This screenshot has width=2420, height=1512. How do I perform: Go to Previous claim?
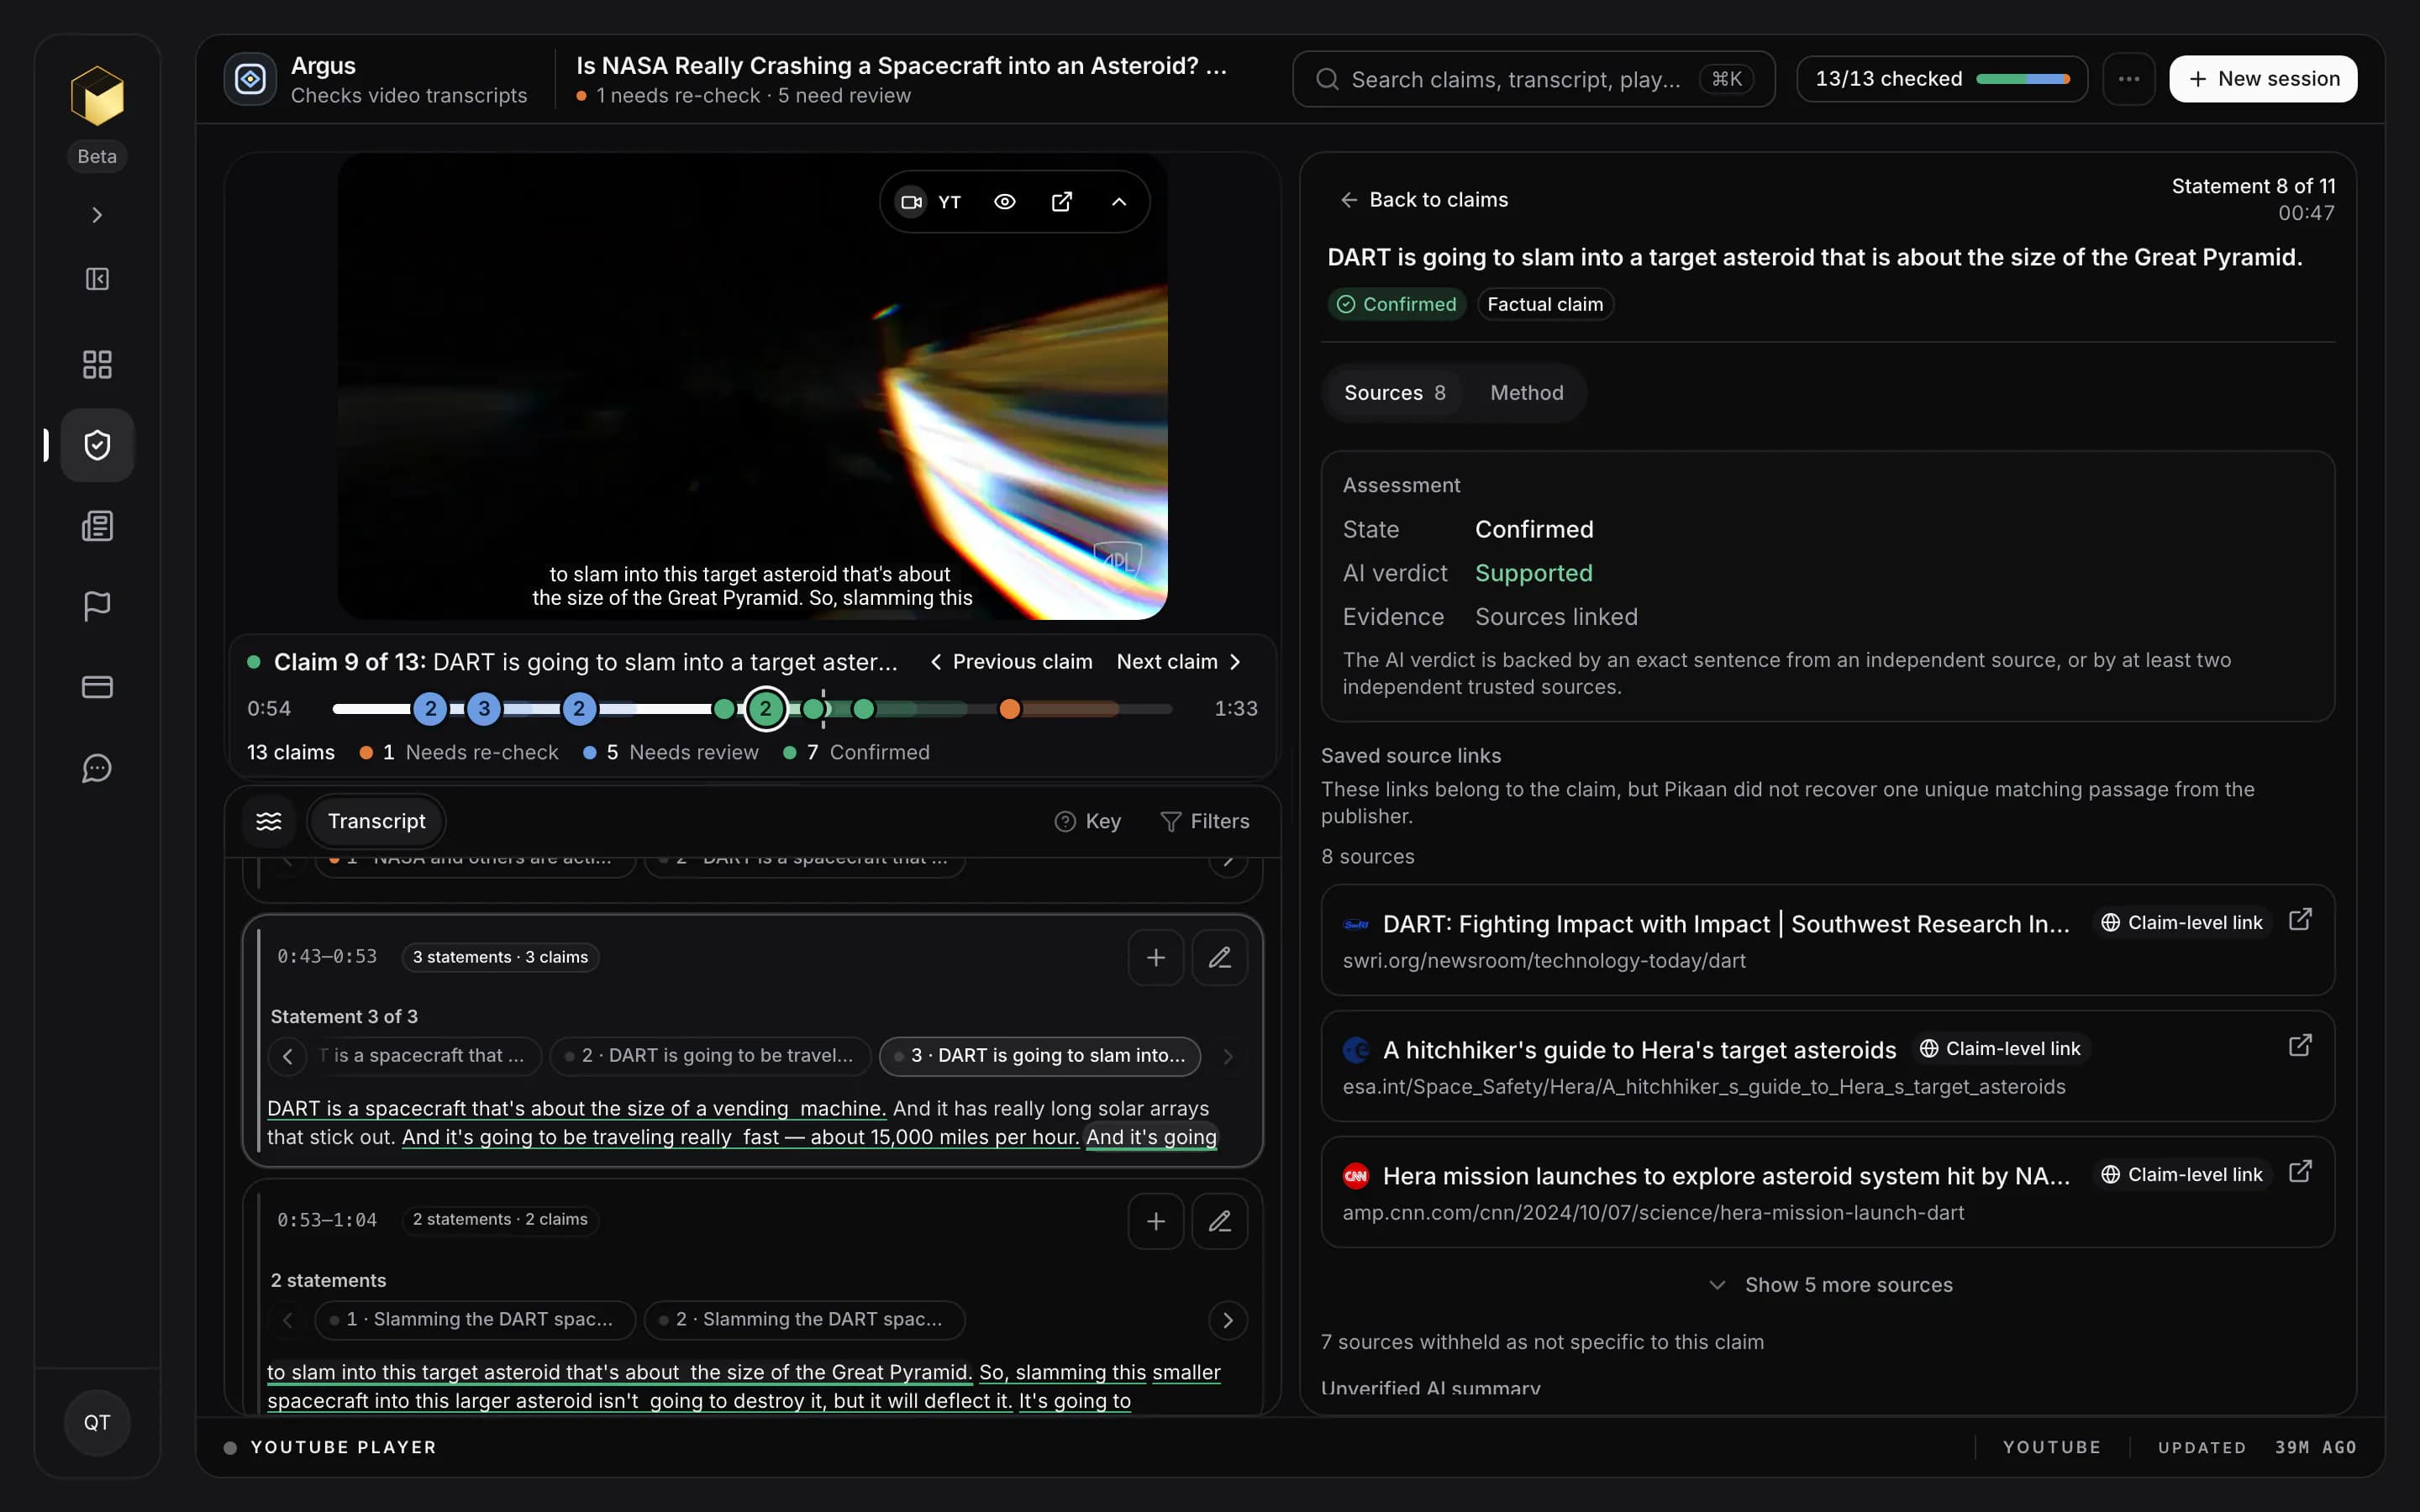click(1011, 662)
